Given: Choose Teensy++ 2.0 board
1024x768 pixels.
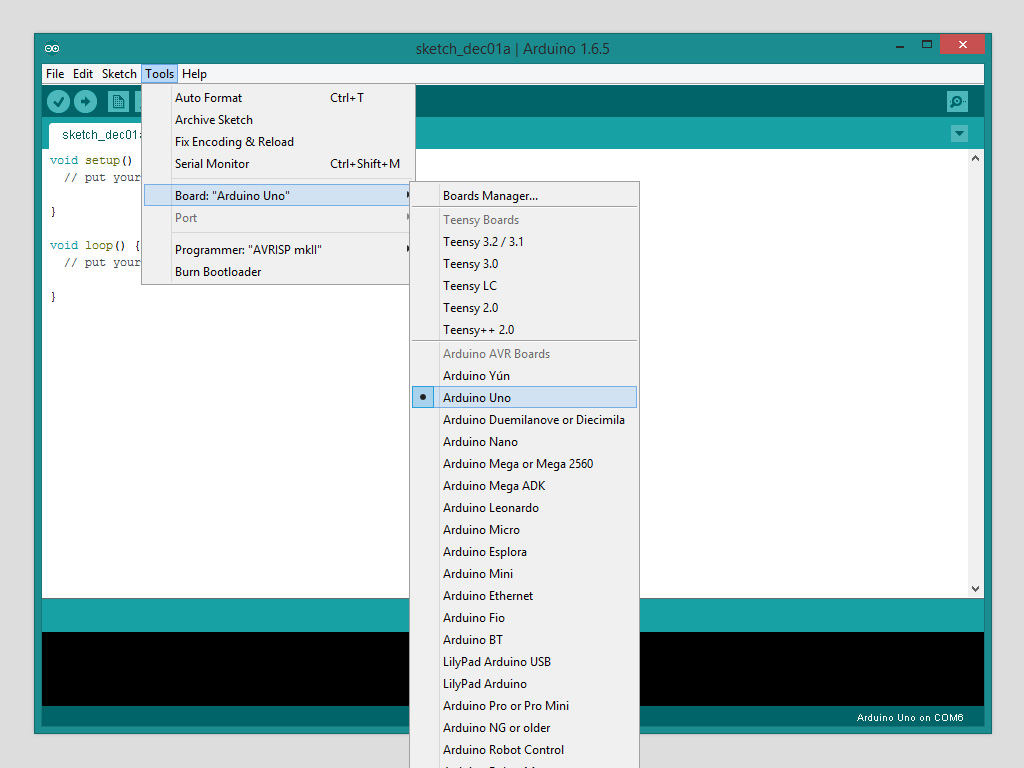Looking at the screenshot, I should click(x=524, y=330).
